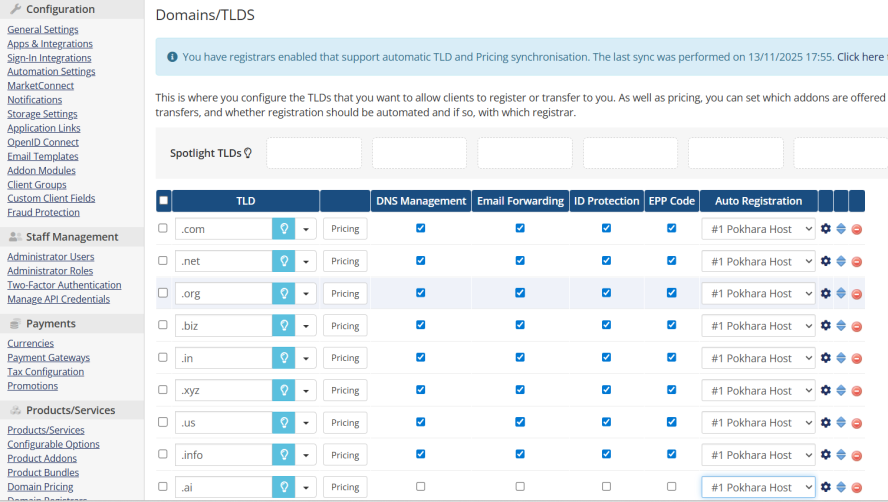
Task: Open Auto Registration dropdown for .in
Action: point(758,358)
